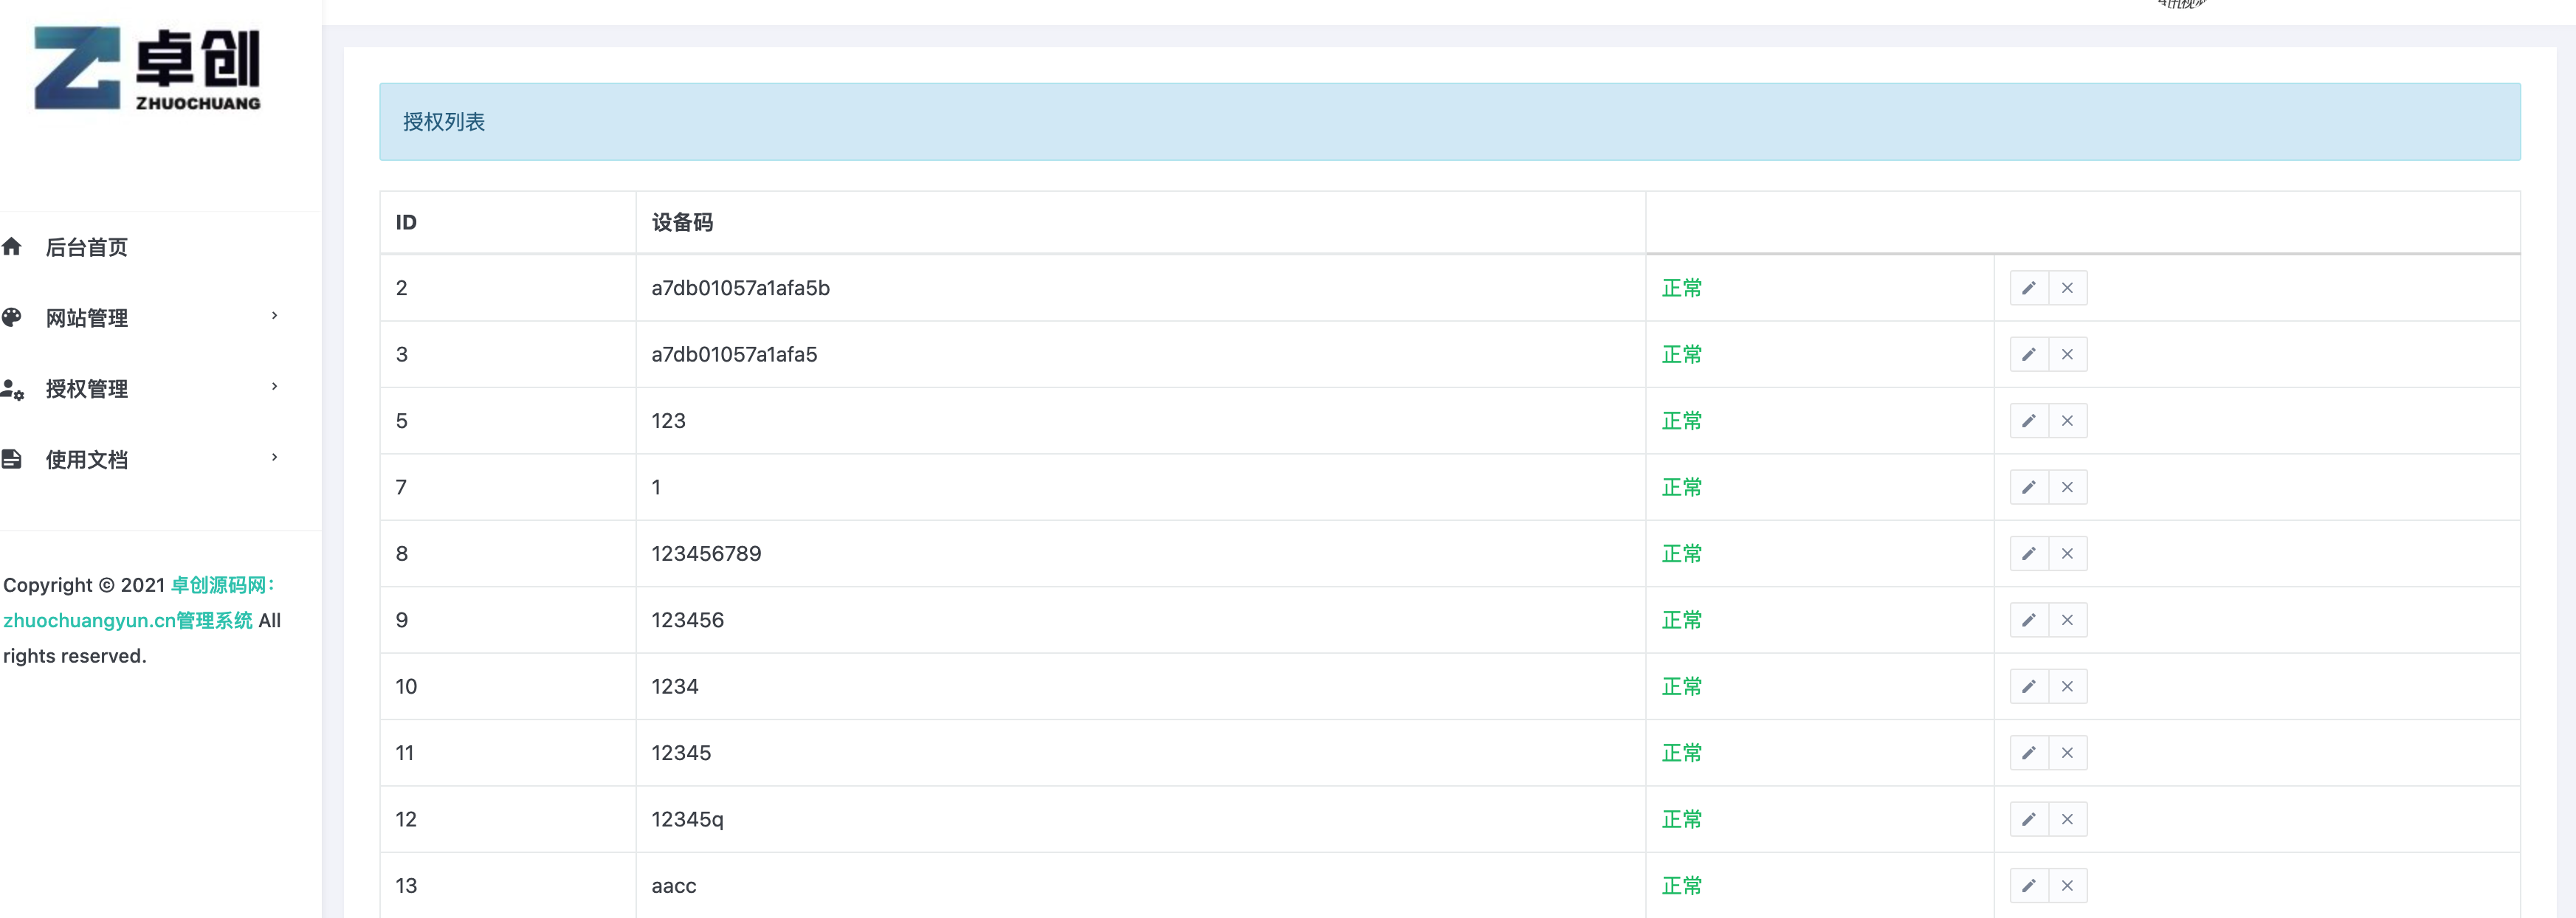Expand the 网站管理 submenu chevron
Image resolution: width=2576 pixels, height=918 pixels.
coord(274,316)
